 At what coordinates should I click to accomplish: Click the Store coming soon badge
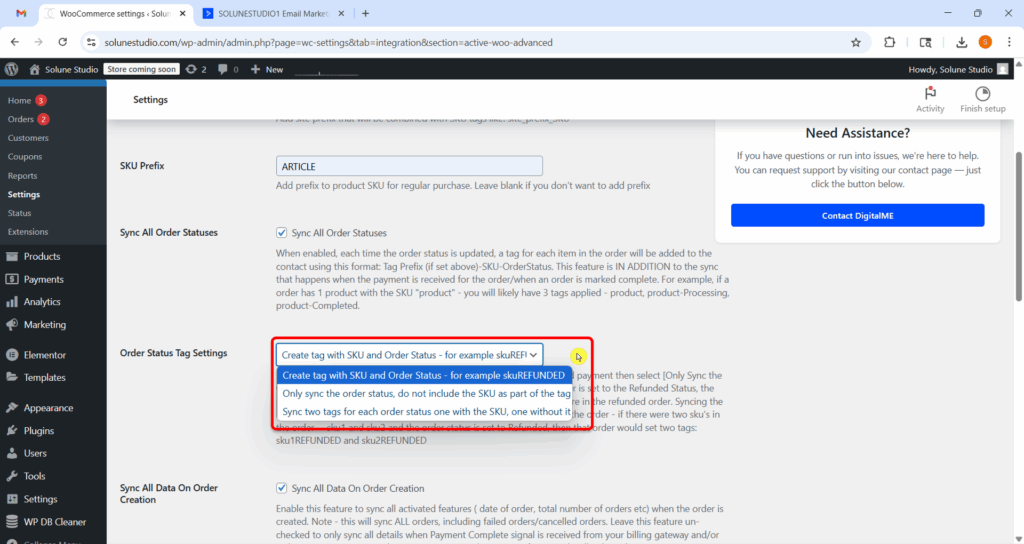tap(142, 69)
